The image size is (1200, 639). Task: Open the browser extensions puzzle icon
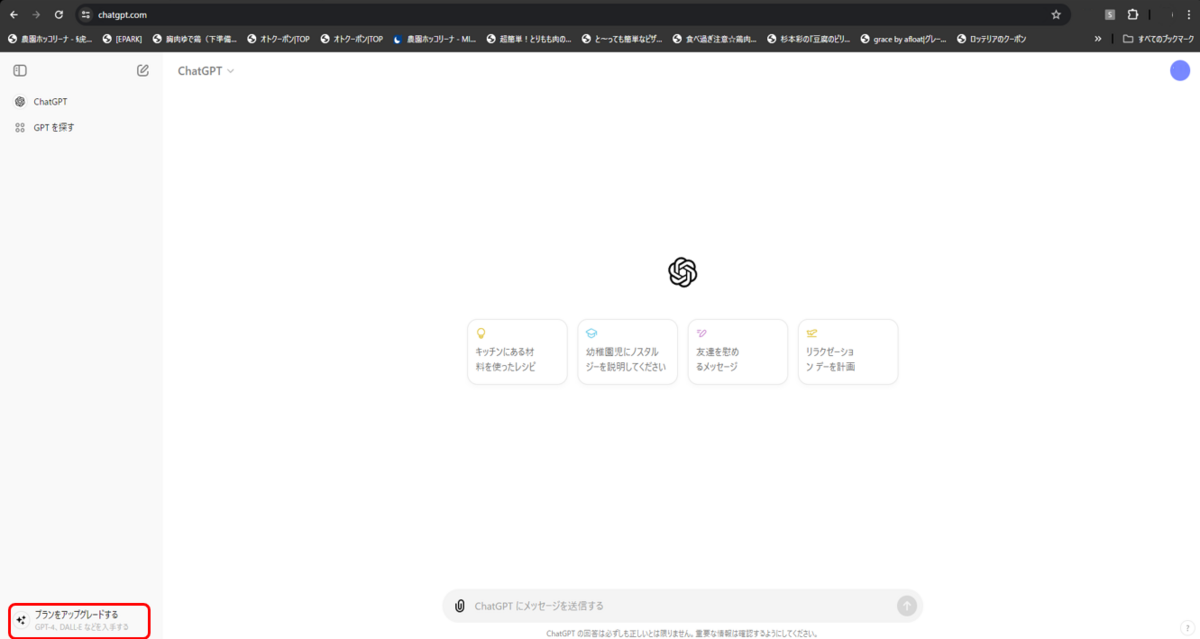(x=1133, y=15)
